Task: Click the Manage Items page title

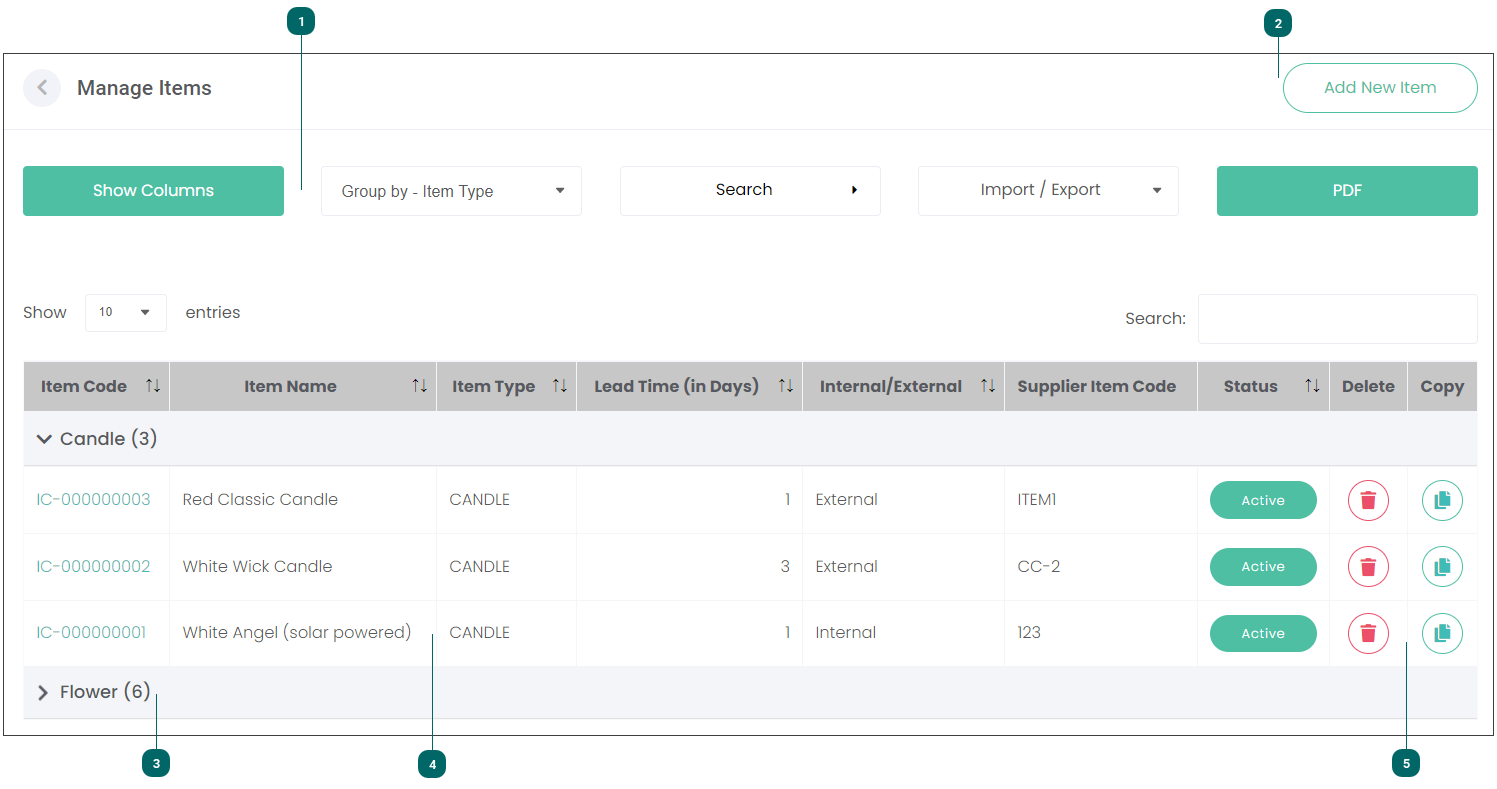Action: pos(144,88)
